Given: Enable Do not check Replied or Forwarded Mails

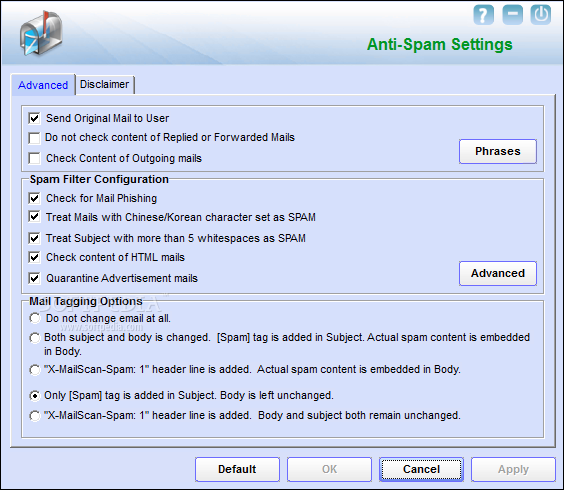Looking at the screenshot, I should 35,137.
